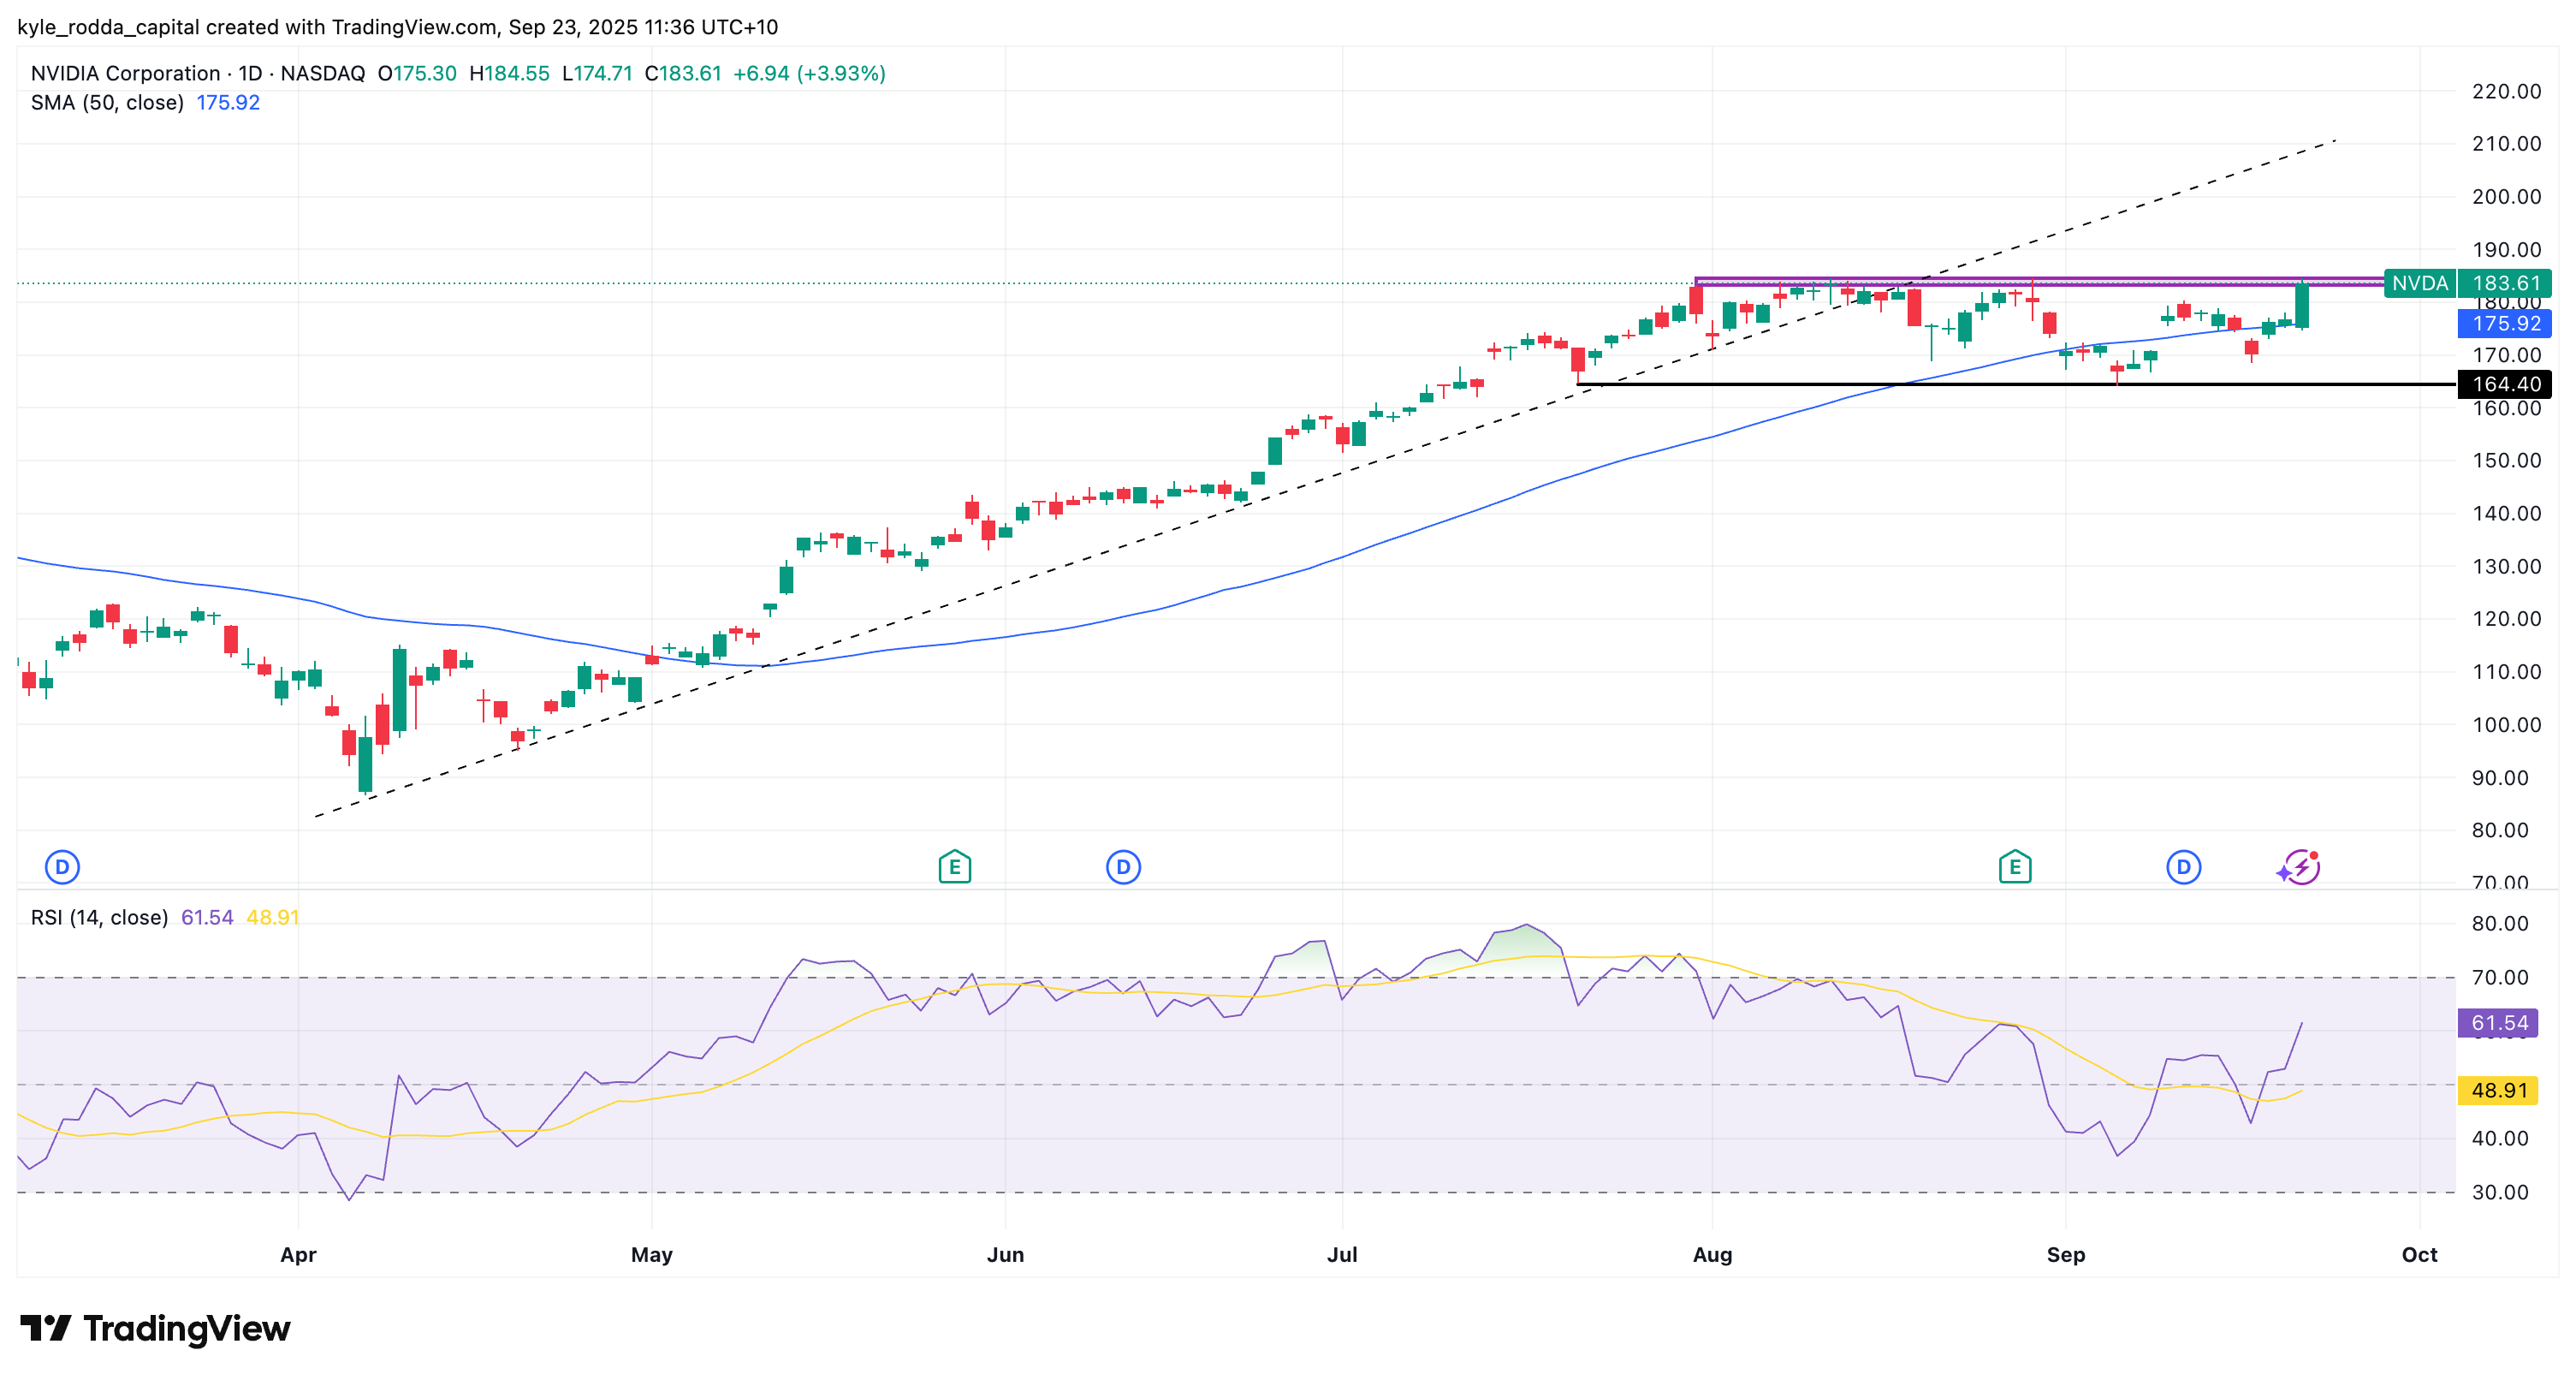Click the close price C183.61

tap(683, 73)
